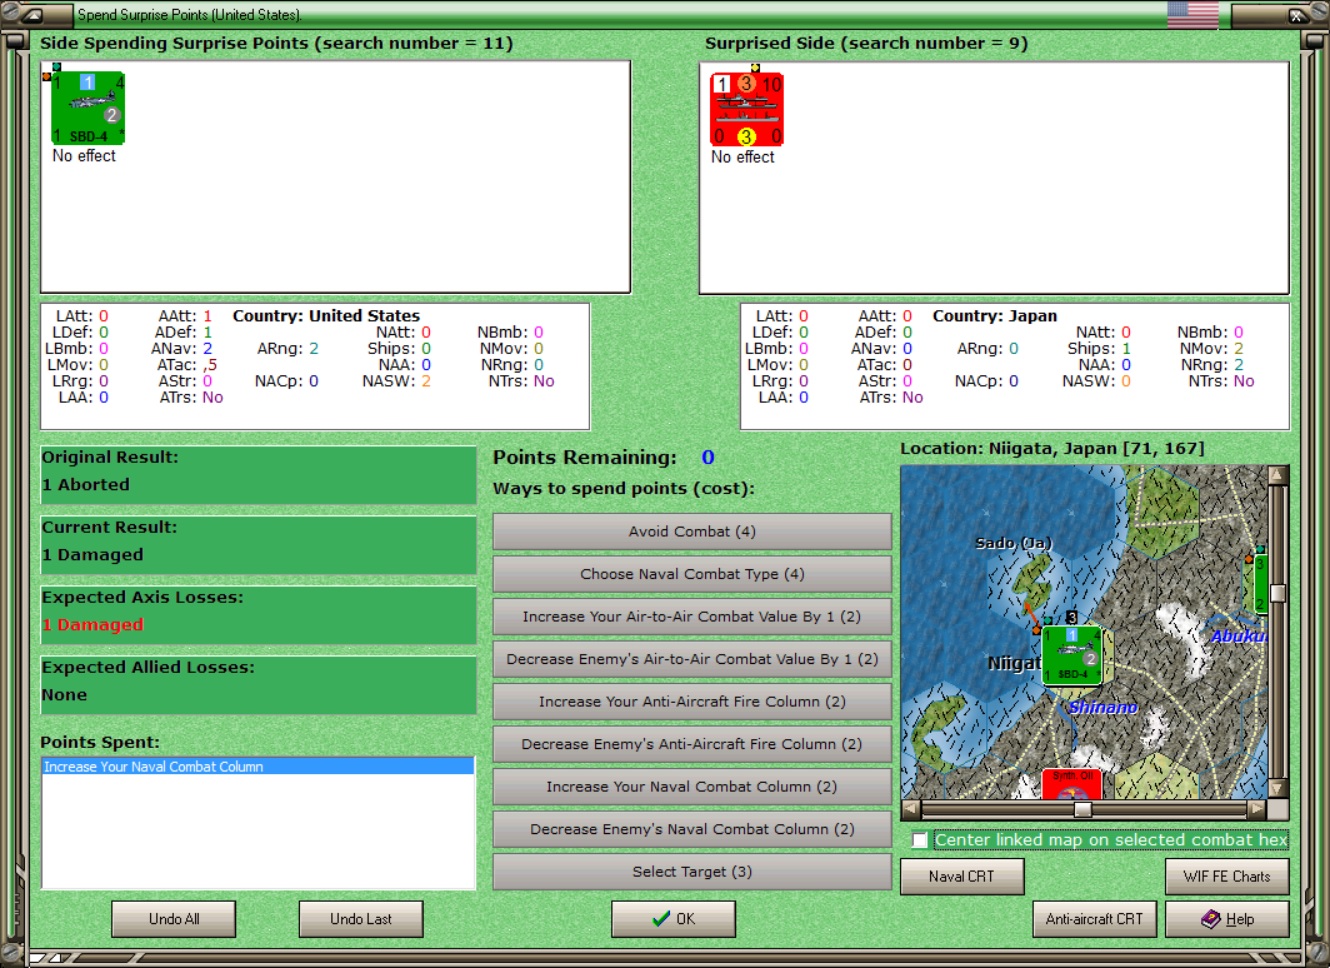Click the map vertical scrollbar down arrow
The width and height of the screenshot is (1330, 968).
(1277, 788)
